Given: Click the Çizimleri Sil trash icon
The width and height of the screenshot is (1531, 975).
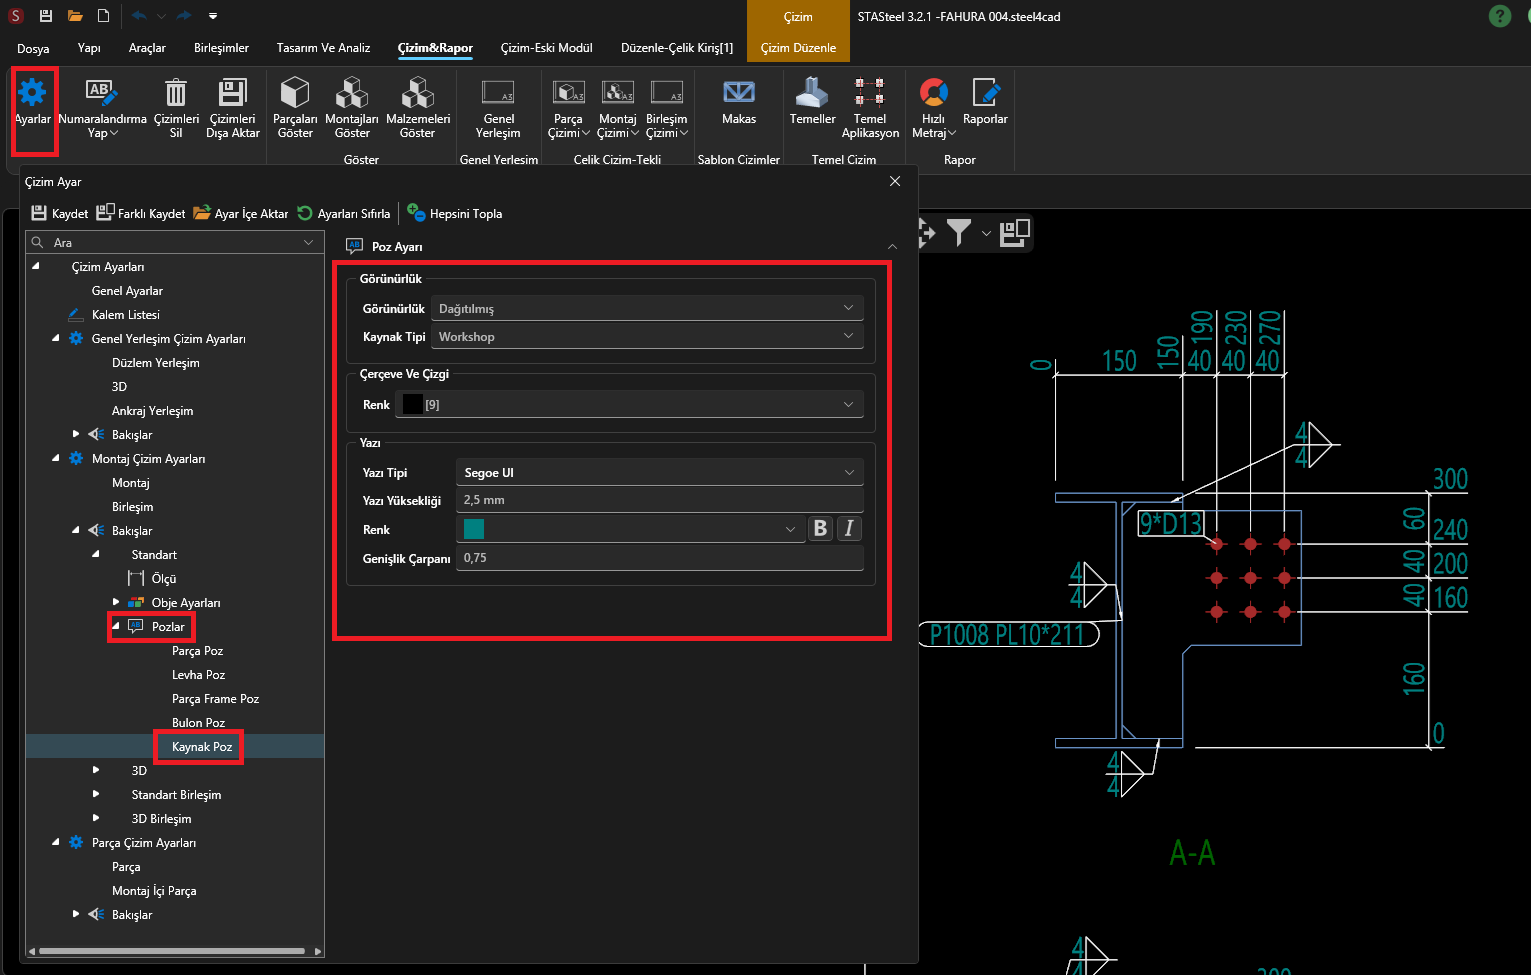Looking at the screenshot, I should click(175, 94).
